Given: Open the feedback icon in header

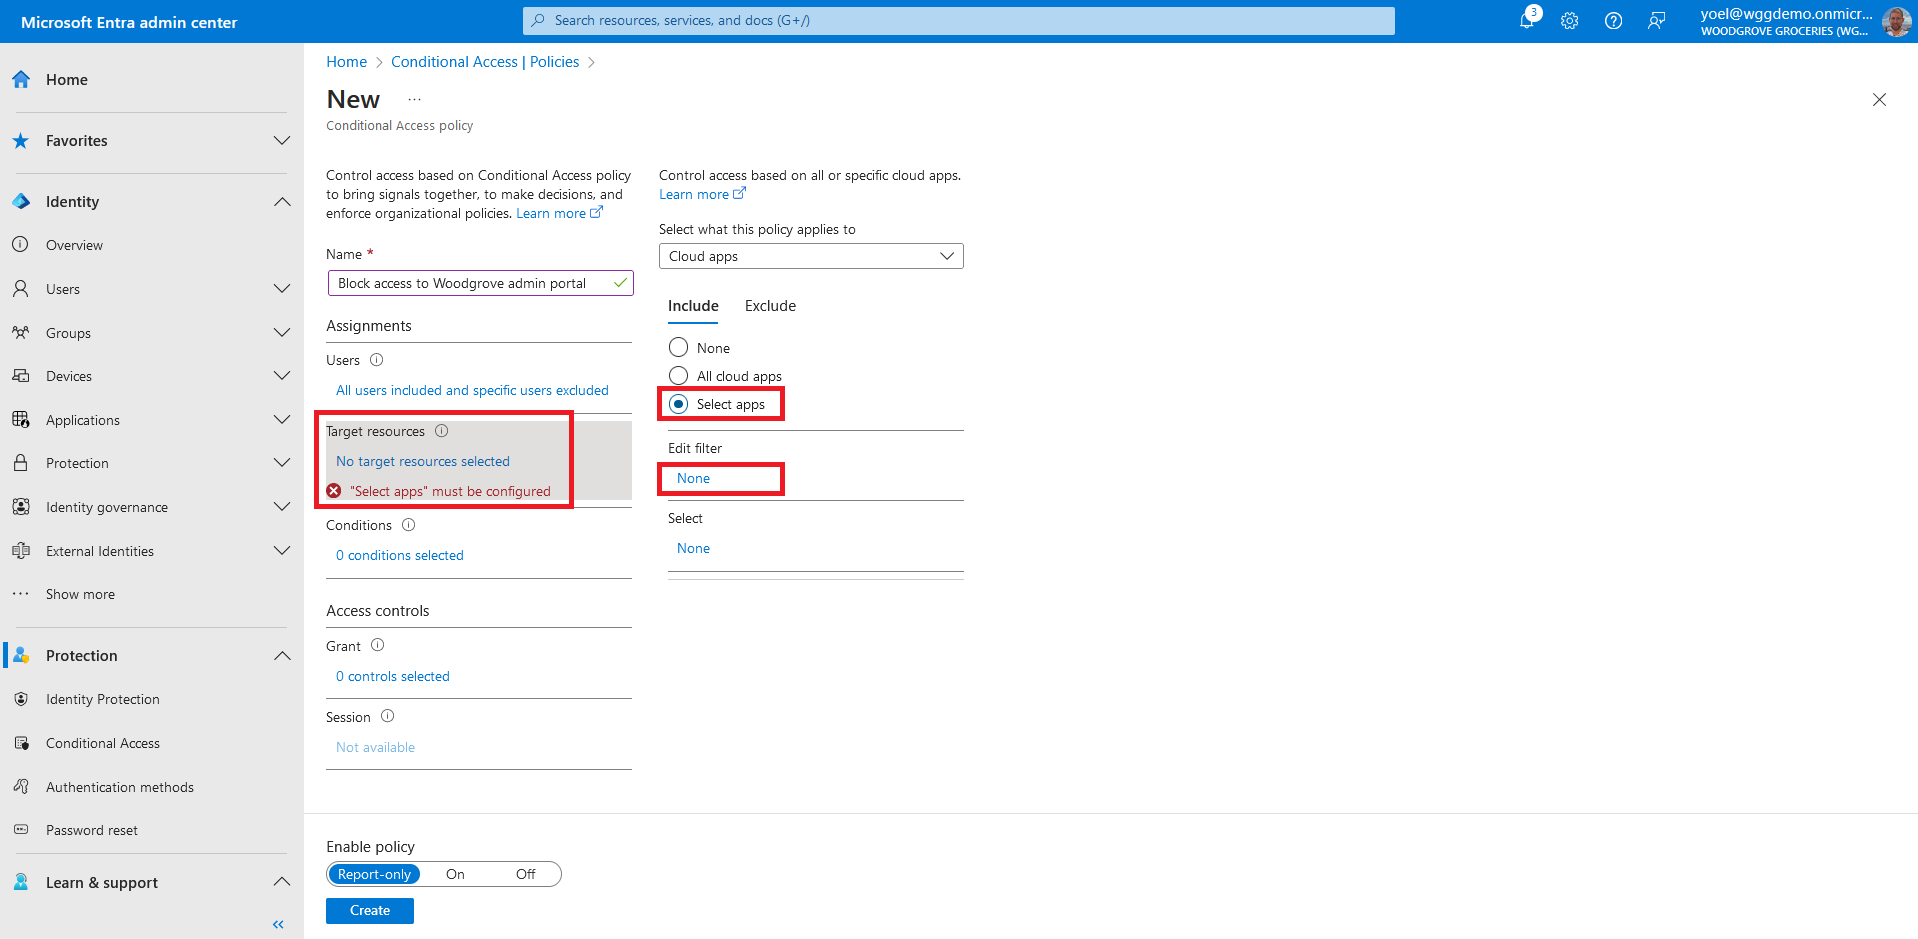Looking at the screenshot, I should point(1656,21).
